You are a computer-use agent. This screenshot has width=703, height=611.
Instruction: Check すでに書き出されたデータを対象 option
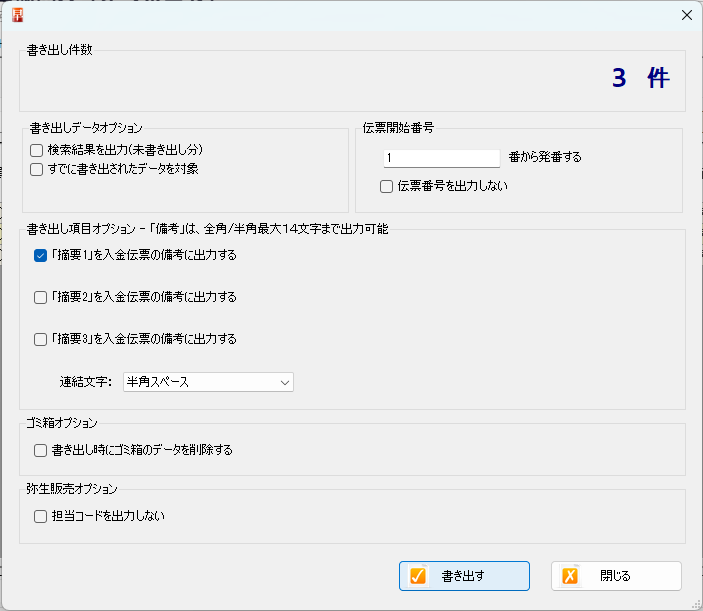click(37, 170)
